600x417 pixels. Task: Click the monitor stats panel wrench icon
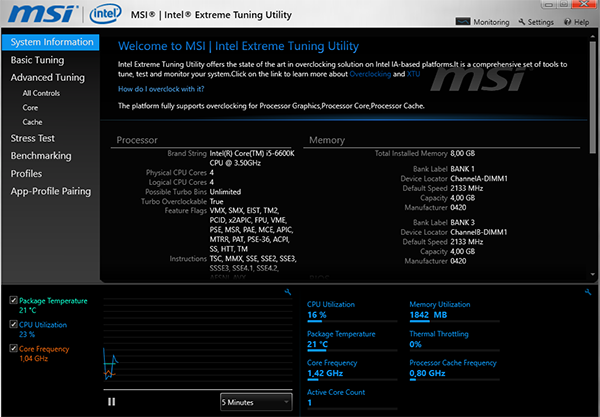pos(588,292)
